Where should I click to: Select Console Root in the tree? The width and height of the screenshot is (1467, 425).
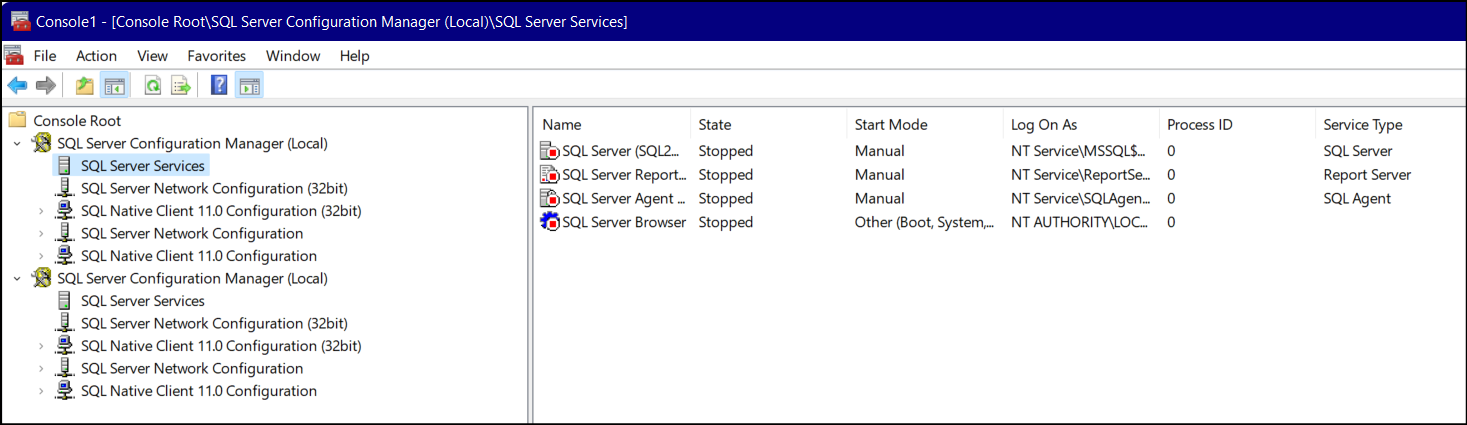[x=77, y=121]
